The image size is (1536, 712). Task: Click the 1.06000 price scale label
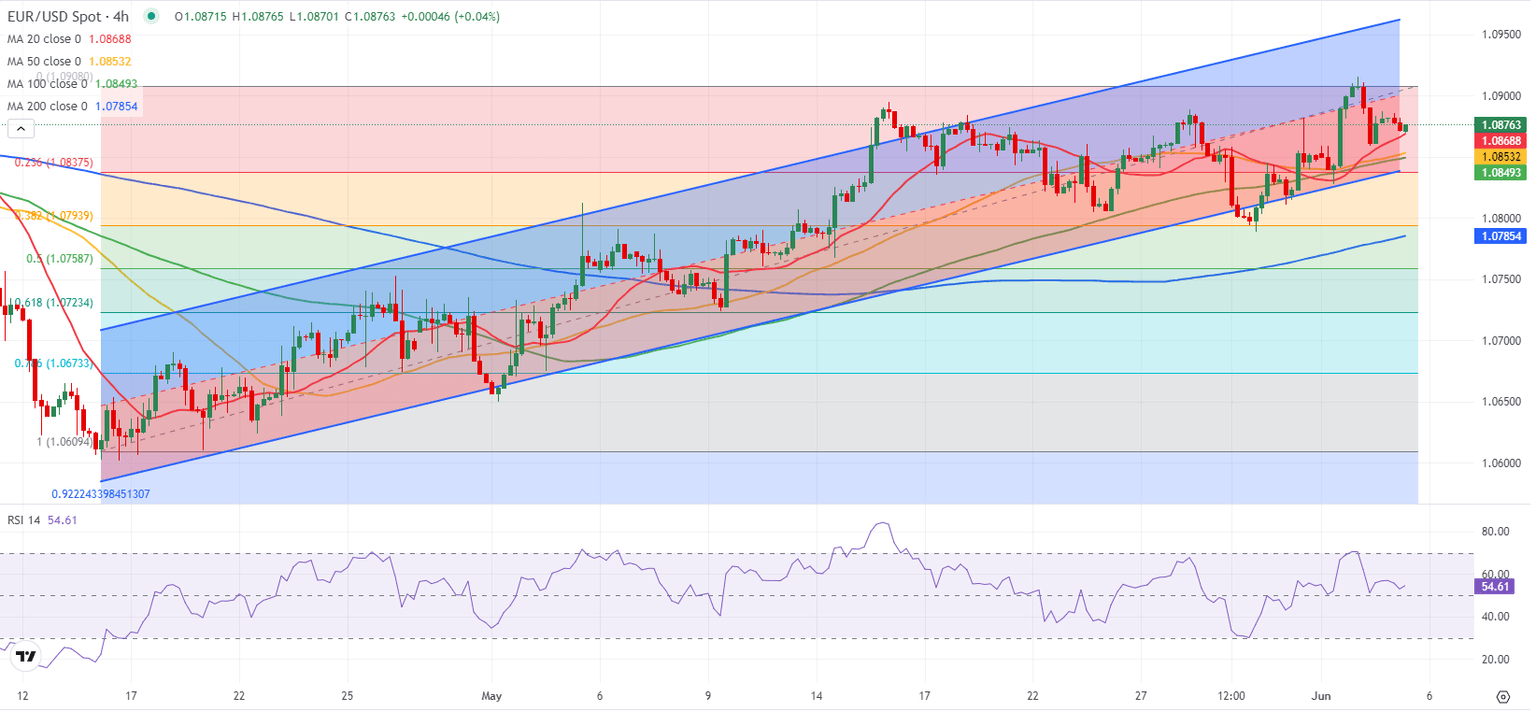coord(1500,463)
